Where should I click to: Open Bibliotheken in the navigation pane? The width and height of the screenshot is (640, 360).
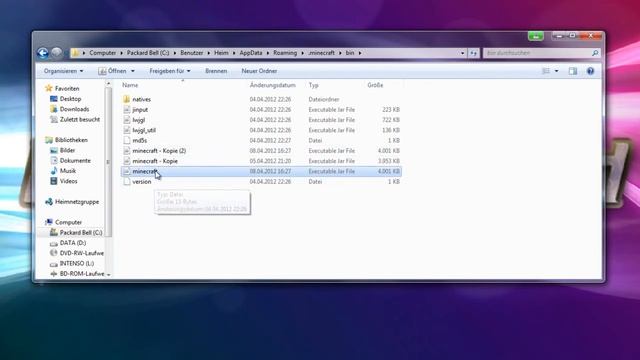71,140
